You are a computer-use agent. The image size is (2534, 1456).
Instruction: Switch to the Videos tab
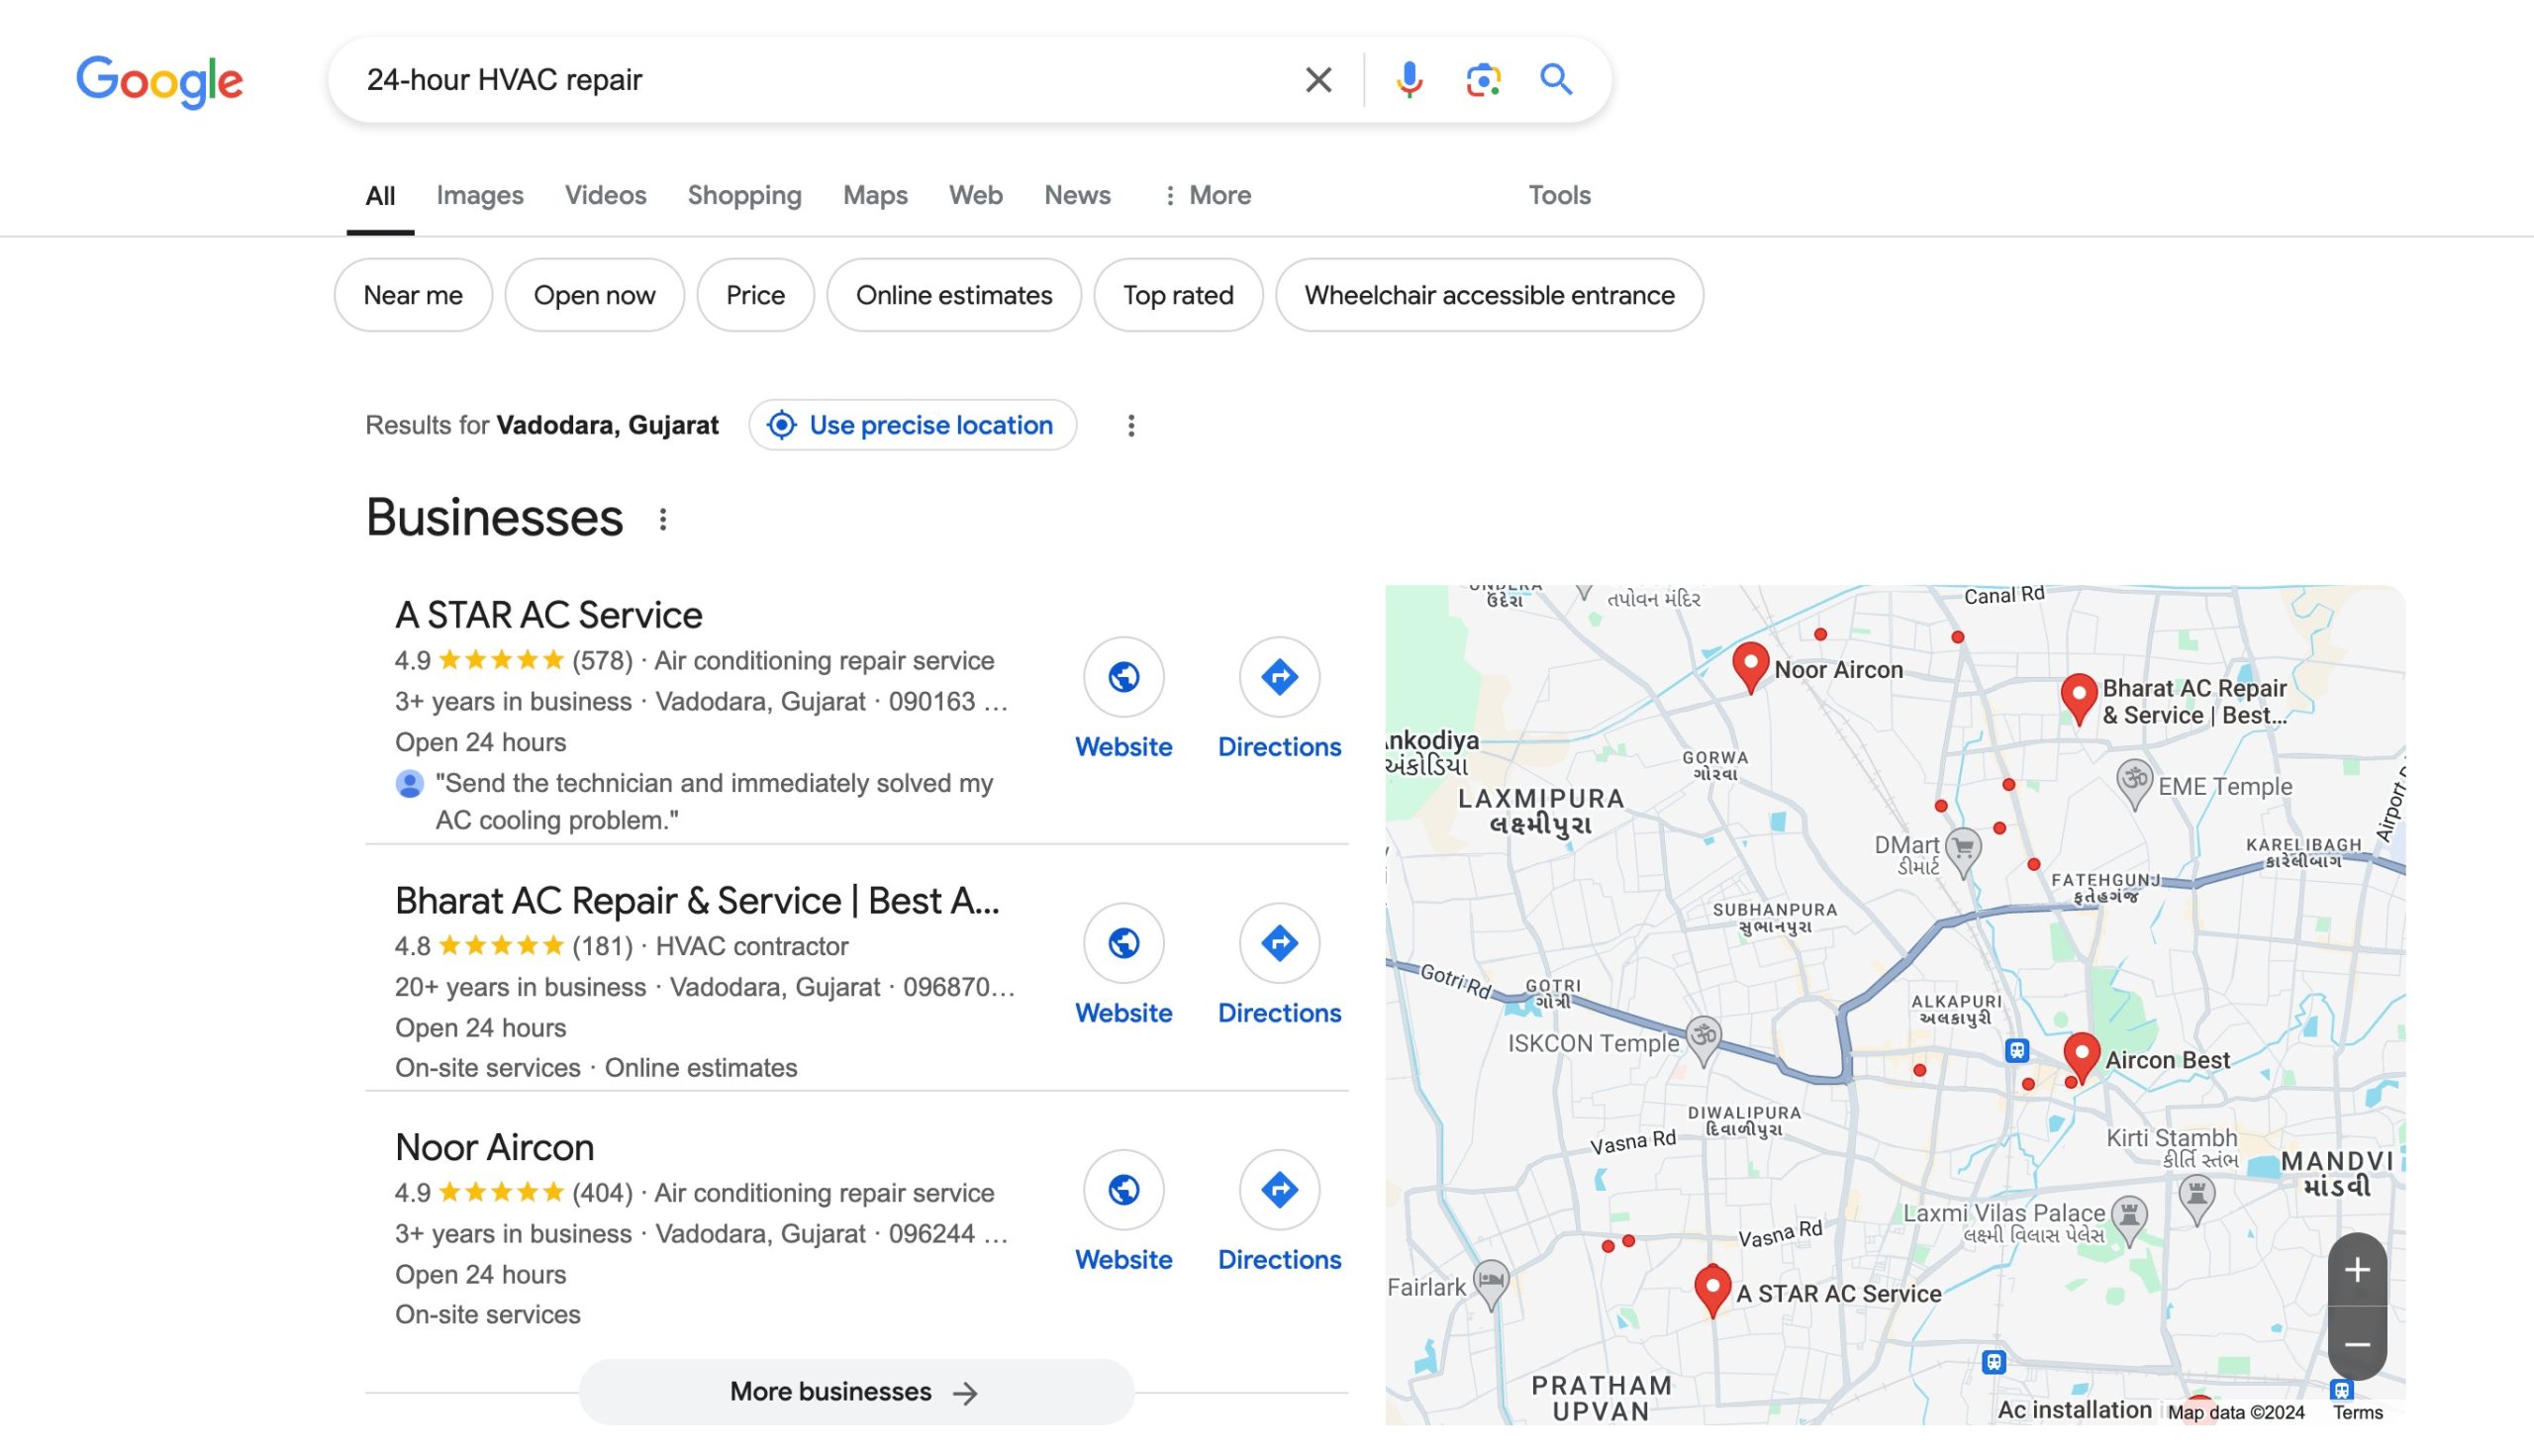[605, 195]
